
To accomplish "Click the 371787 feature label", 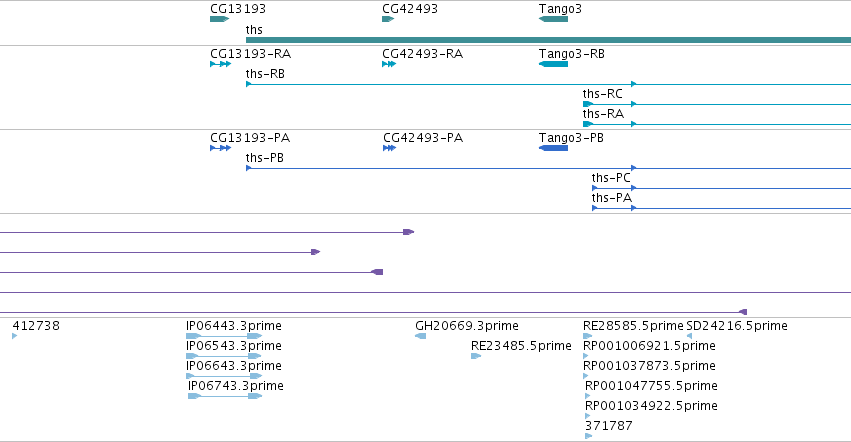I will point(608,426).
